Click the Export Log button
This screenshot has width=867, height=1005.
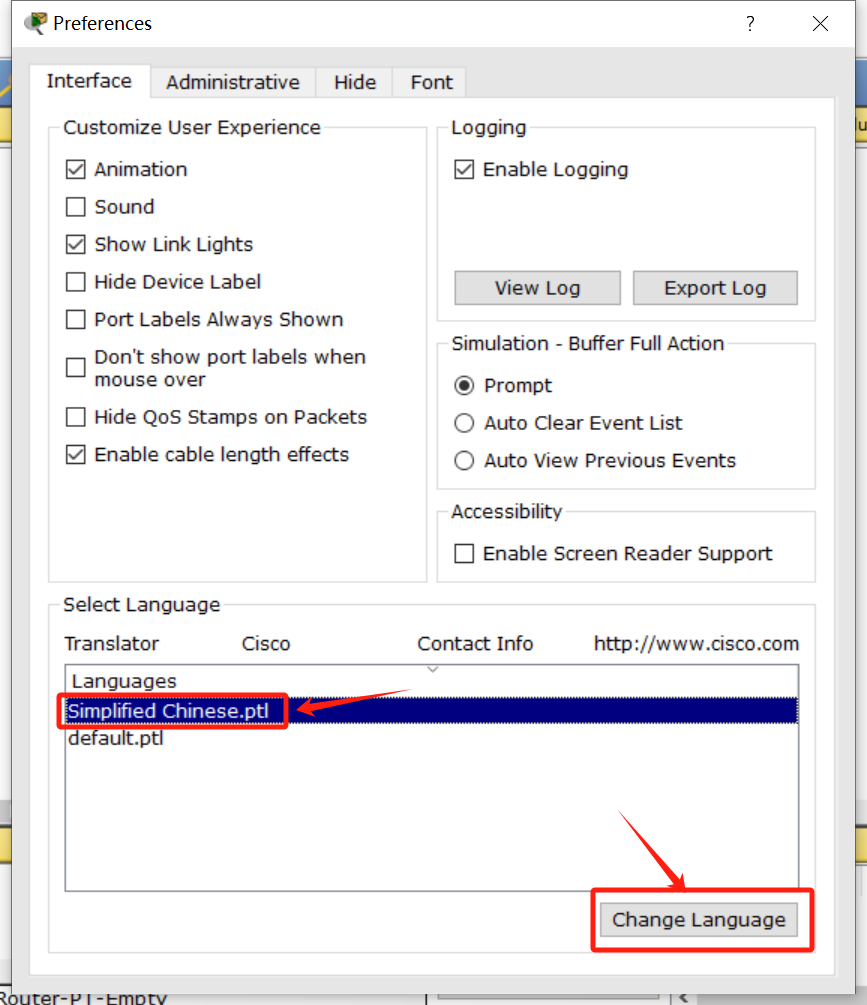pyautogui.click(x=715, y=288)
